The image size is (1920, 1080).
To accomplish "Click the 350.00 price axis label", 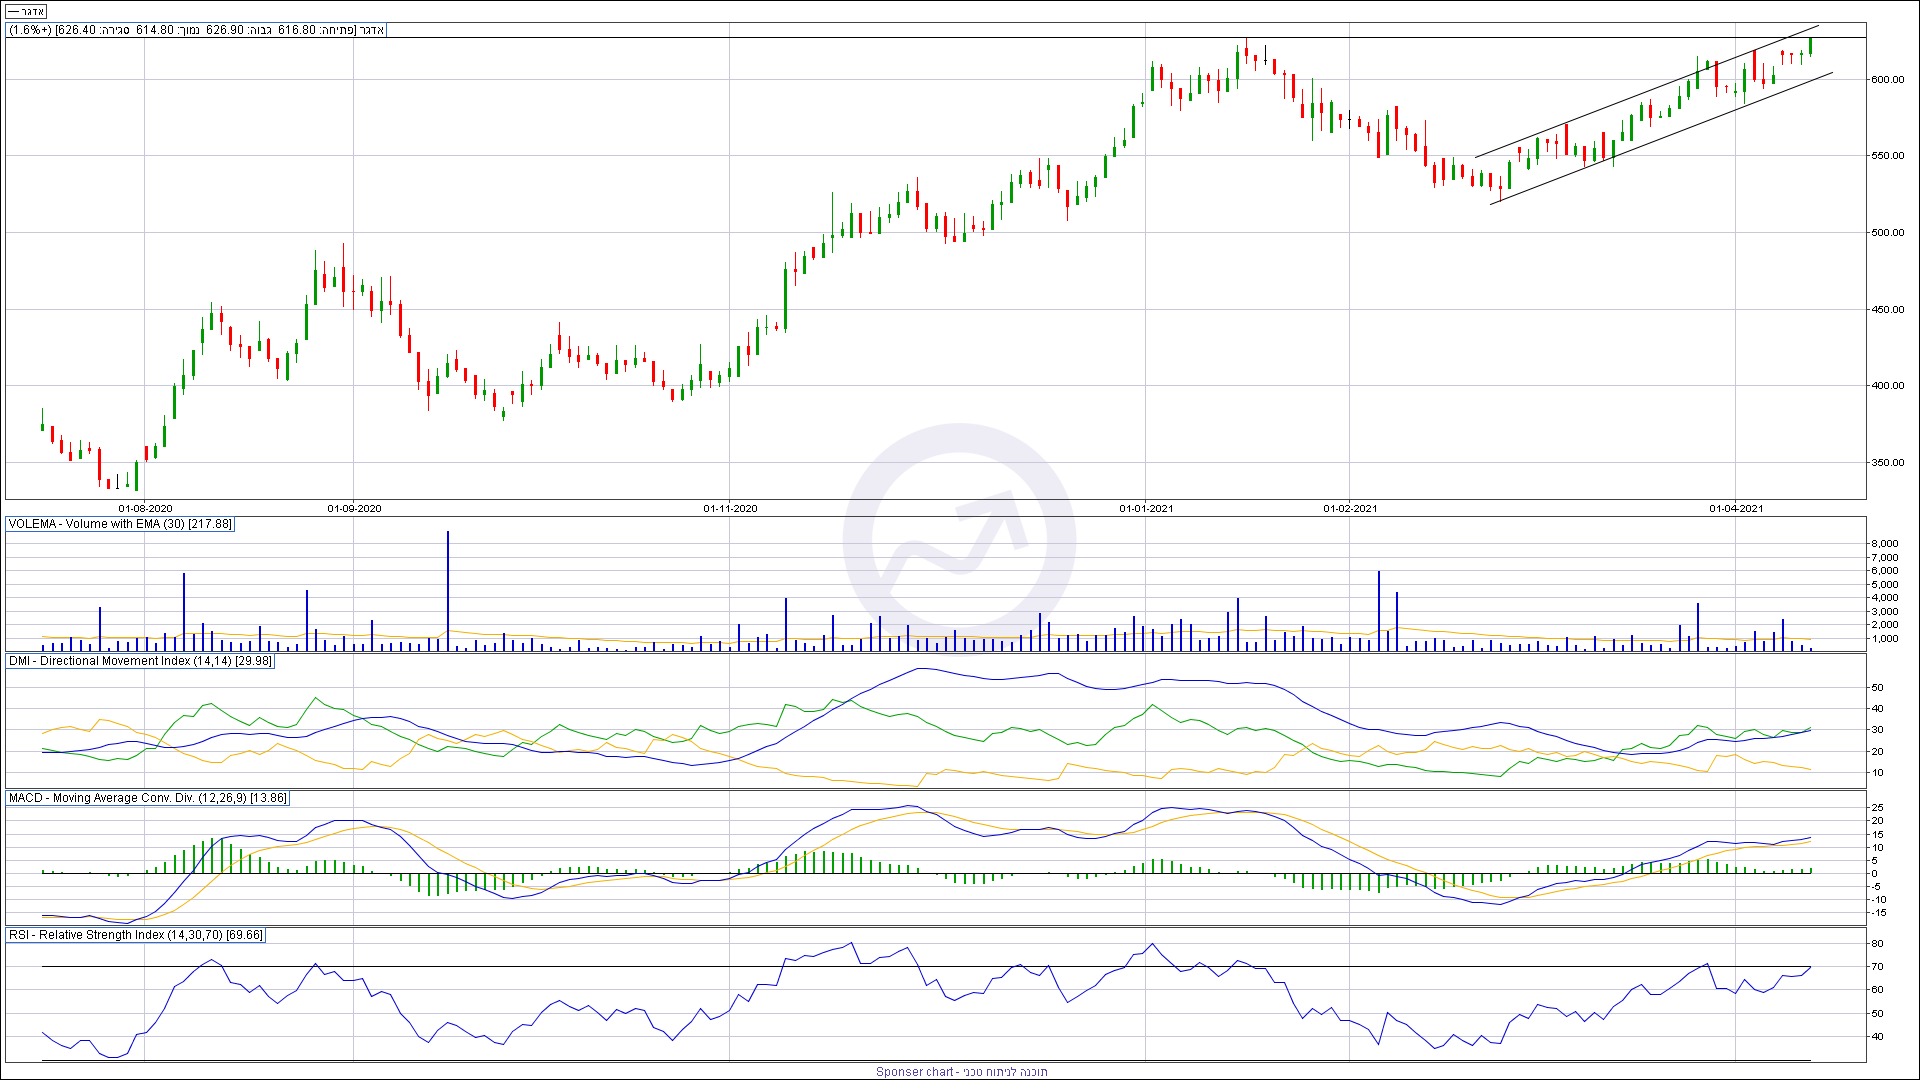I will pos(1888,463).
